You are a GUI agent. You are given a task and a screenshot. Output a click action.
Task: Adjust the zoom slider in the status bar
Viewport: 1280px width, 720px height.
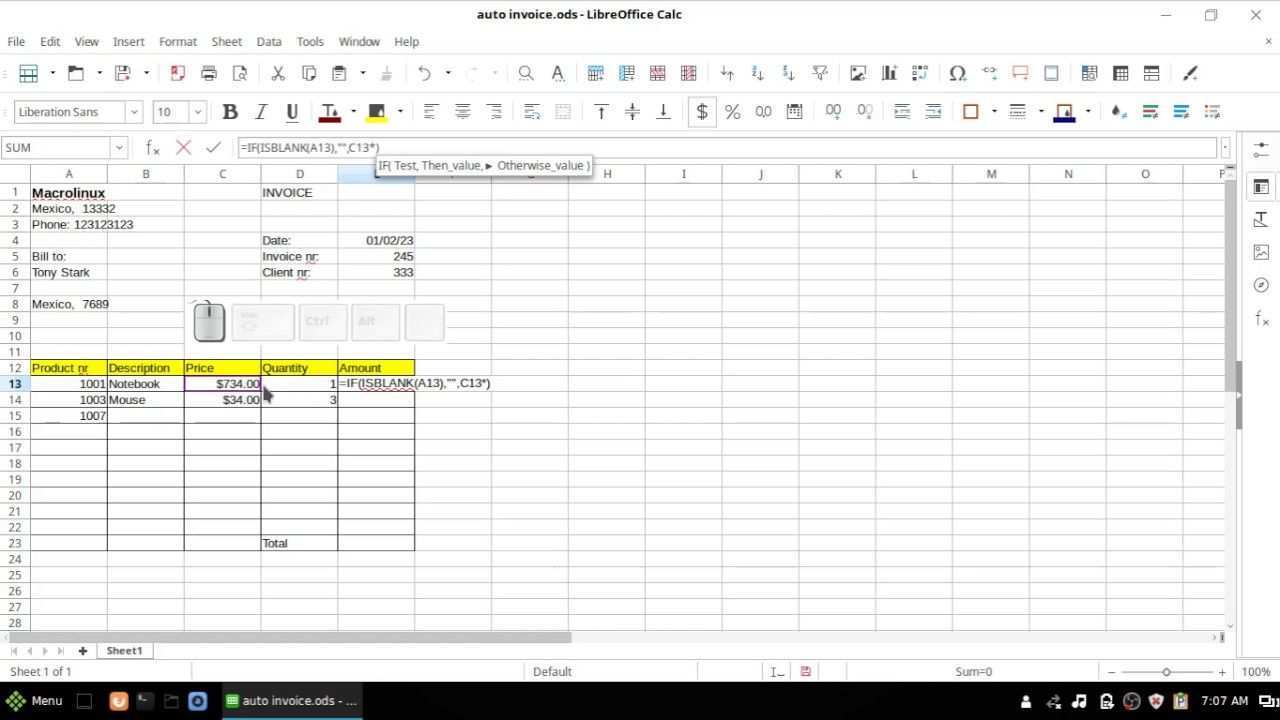coord(1166,672)
